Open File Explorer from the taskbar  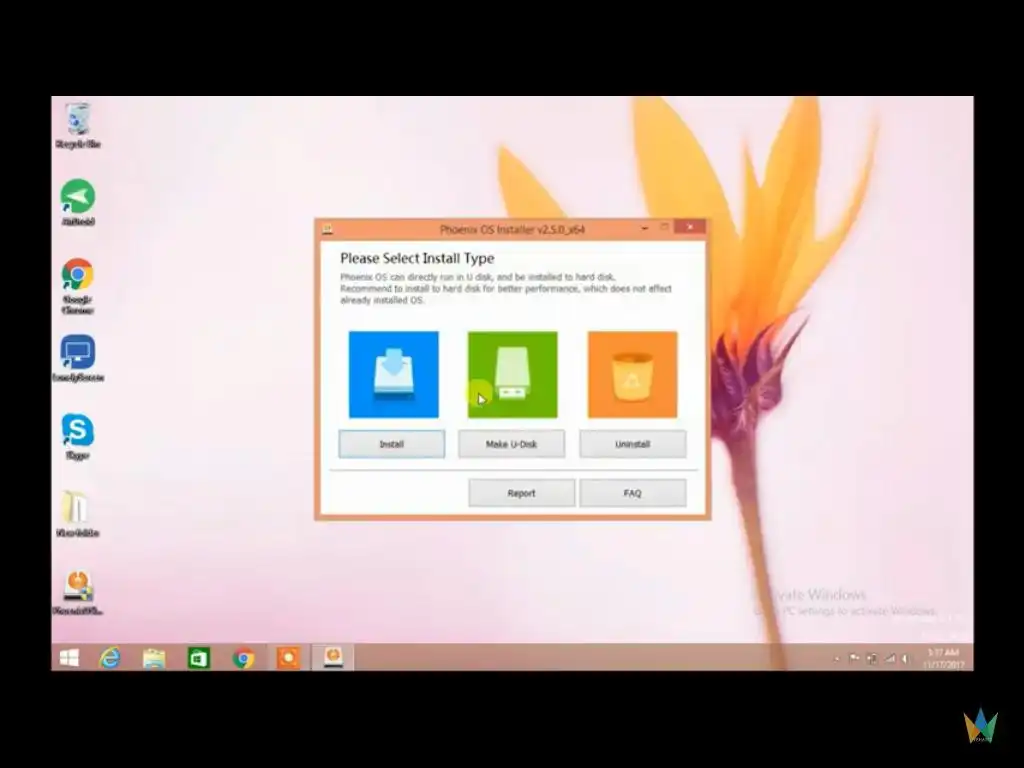pyautogui.click(x=154, y=658)
